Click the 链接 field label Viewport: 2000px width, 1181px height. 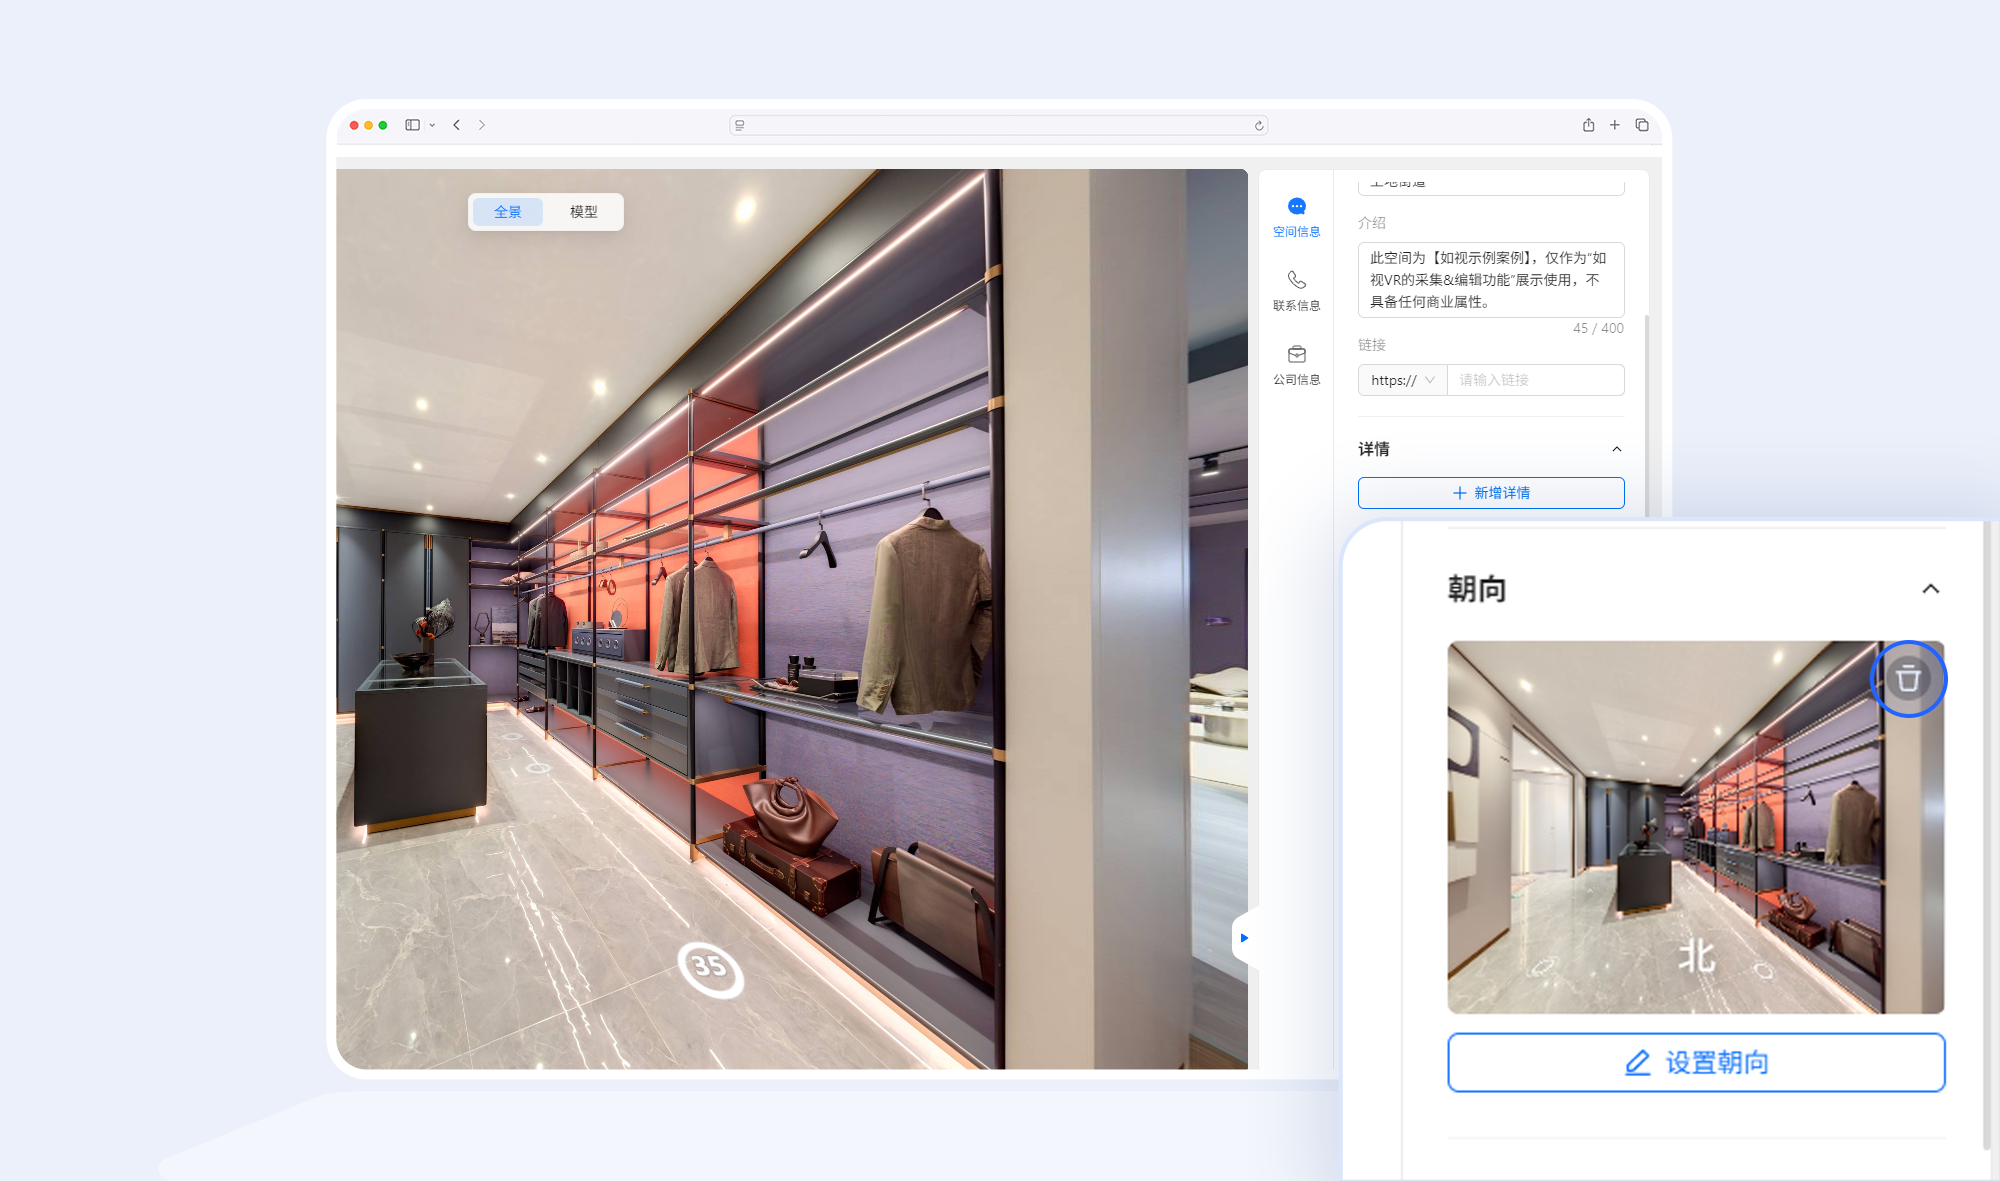(1372, 345)
